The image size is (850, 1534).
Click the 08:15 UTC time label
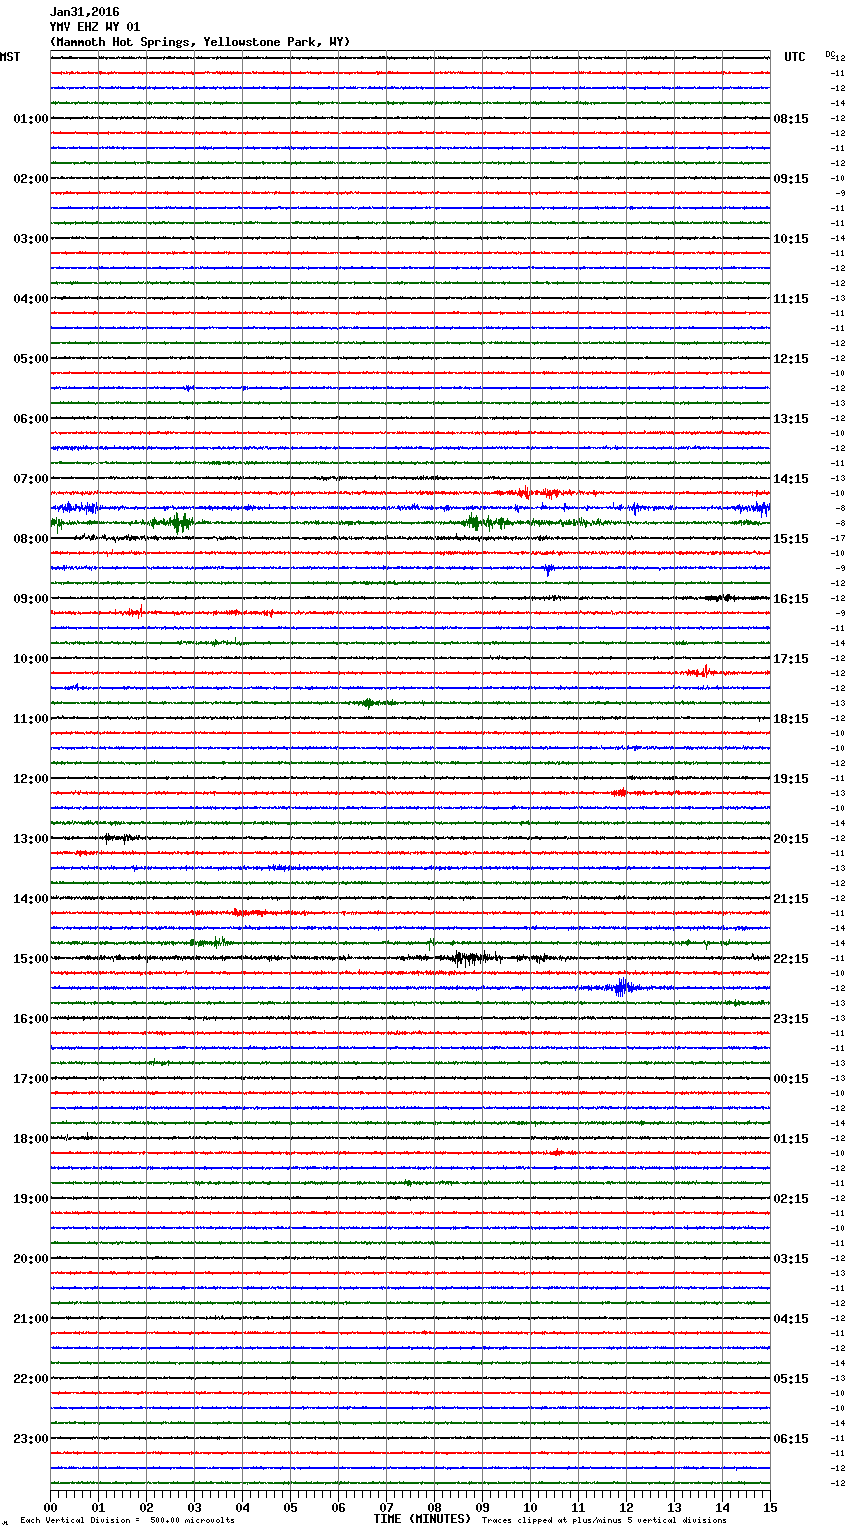pyautogui.click(x=791, y=119)
